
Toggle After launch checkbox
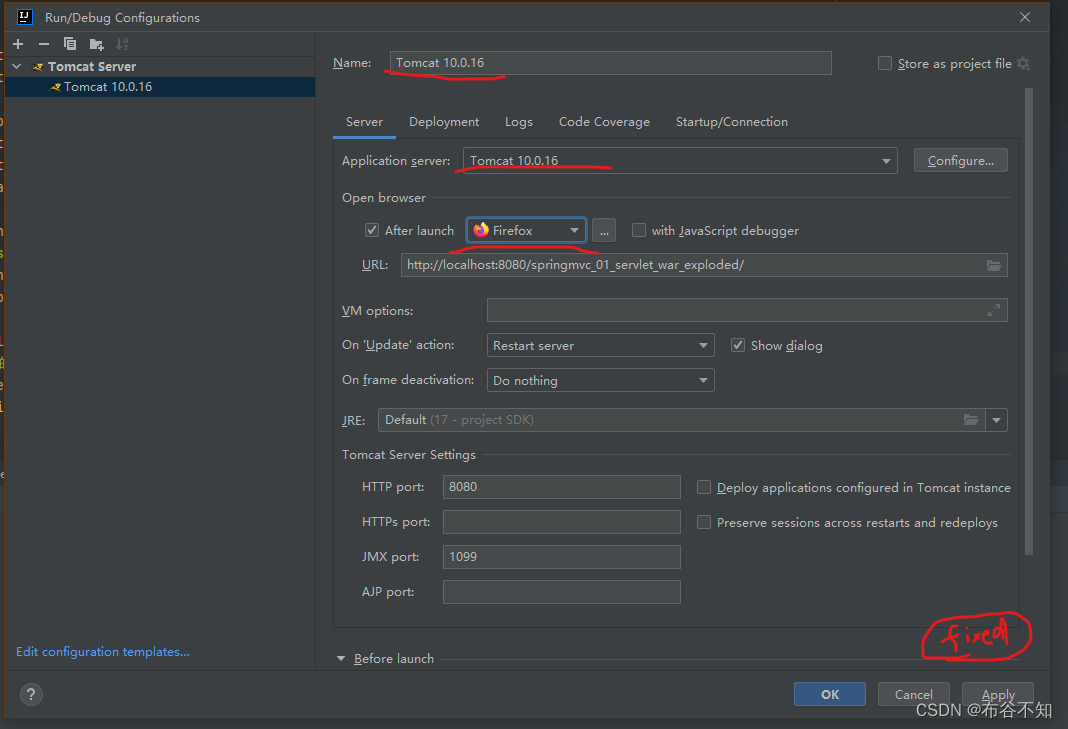(372, 230)
